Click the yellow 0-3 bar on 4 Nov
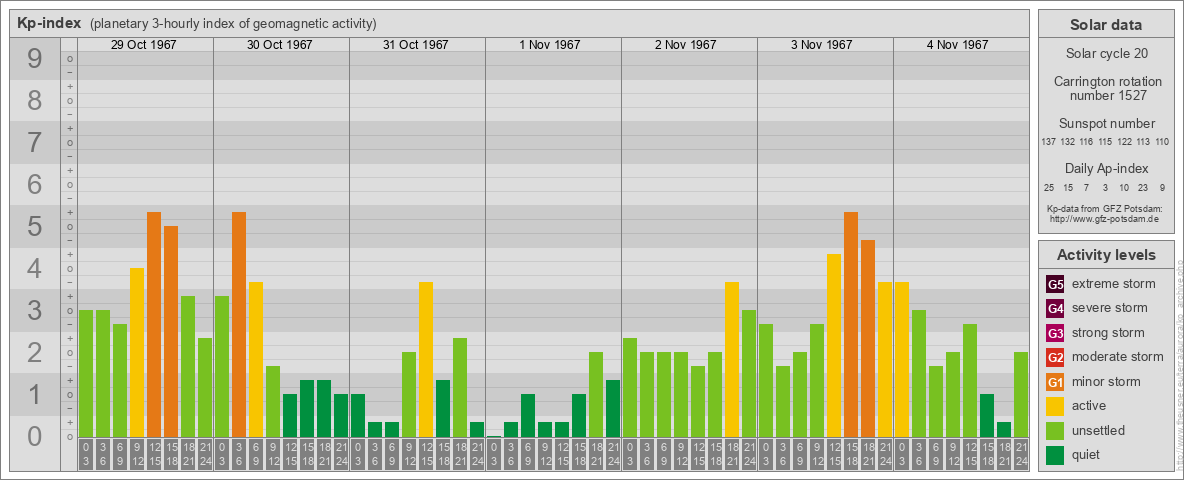Screen dimensions: 1184x480 (902, 359)
